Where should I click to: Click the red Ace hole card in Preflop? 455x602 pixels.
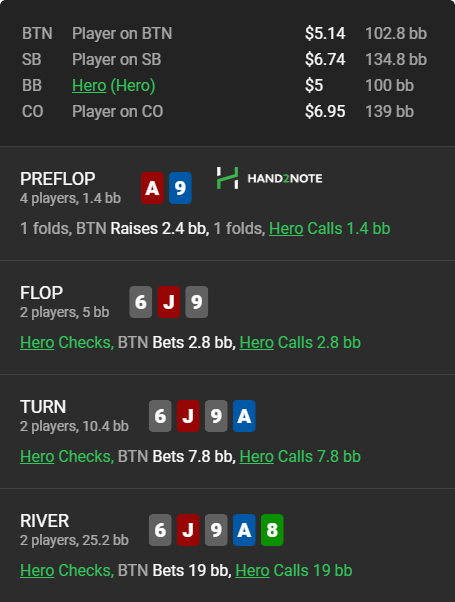tap(152, 188)
